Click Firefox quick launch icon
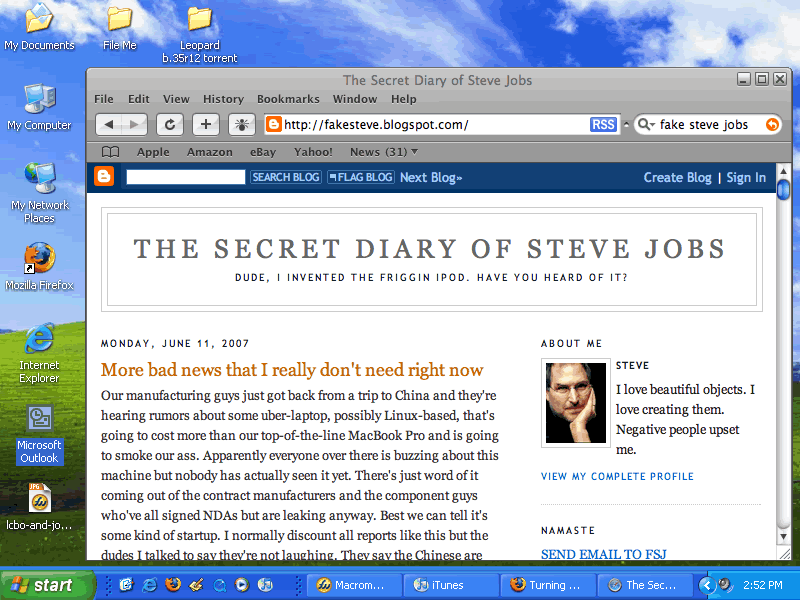Screen dimensions: 800x600 pos(173,585)
